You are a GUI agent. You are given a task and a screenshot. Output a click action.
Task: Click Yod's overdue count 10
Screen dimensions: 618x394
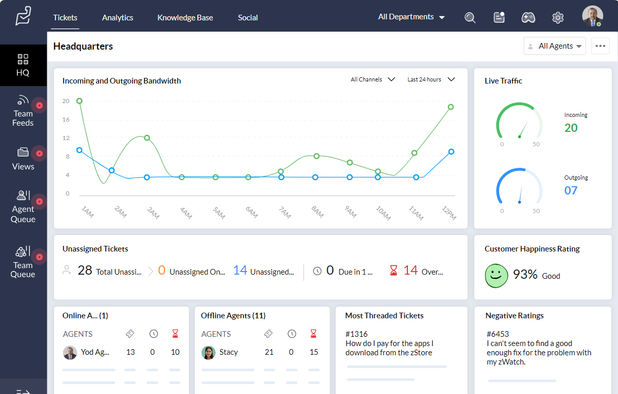(175, 352)
